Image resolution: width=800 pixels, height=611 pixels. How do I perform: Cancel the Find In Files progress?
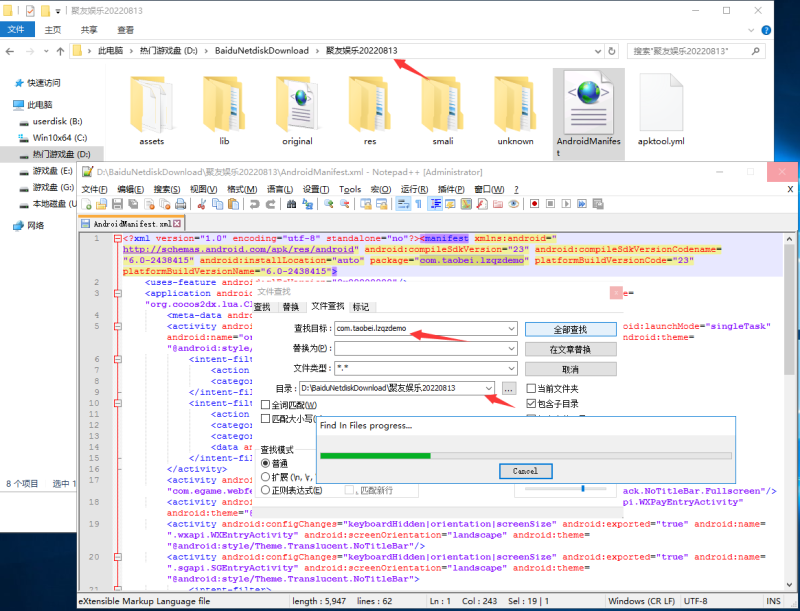click(x=525, y=471)
